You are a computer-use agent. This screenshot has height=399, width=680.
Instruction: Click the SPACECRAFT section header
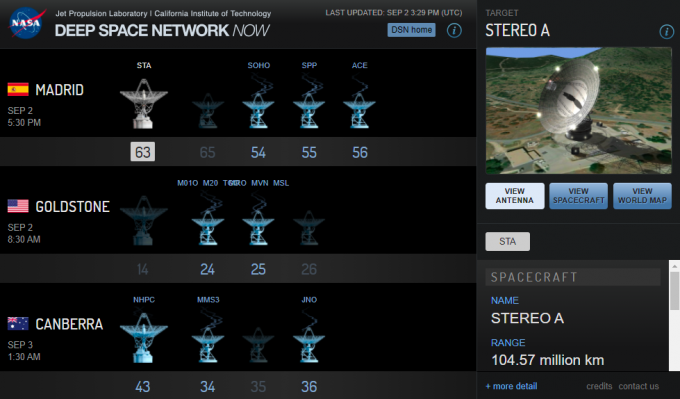click(x=573, y=277)
